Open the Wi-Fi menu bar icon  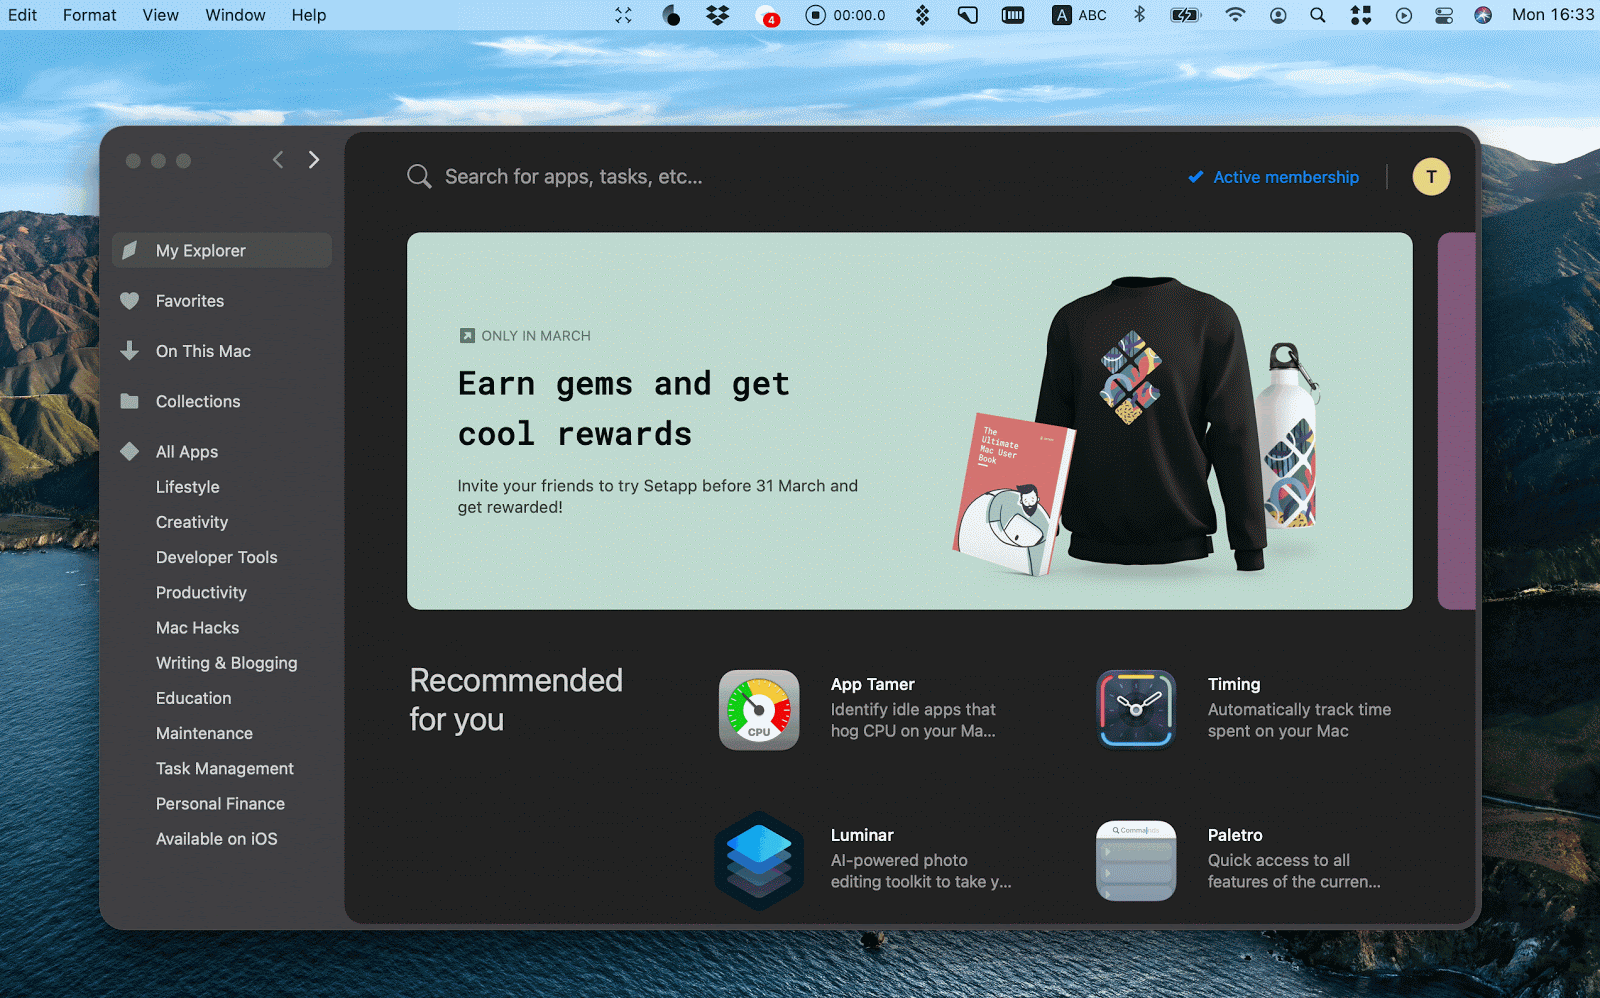coord(1236,15)
